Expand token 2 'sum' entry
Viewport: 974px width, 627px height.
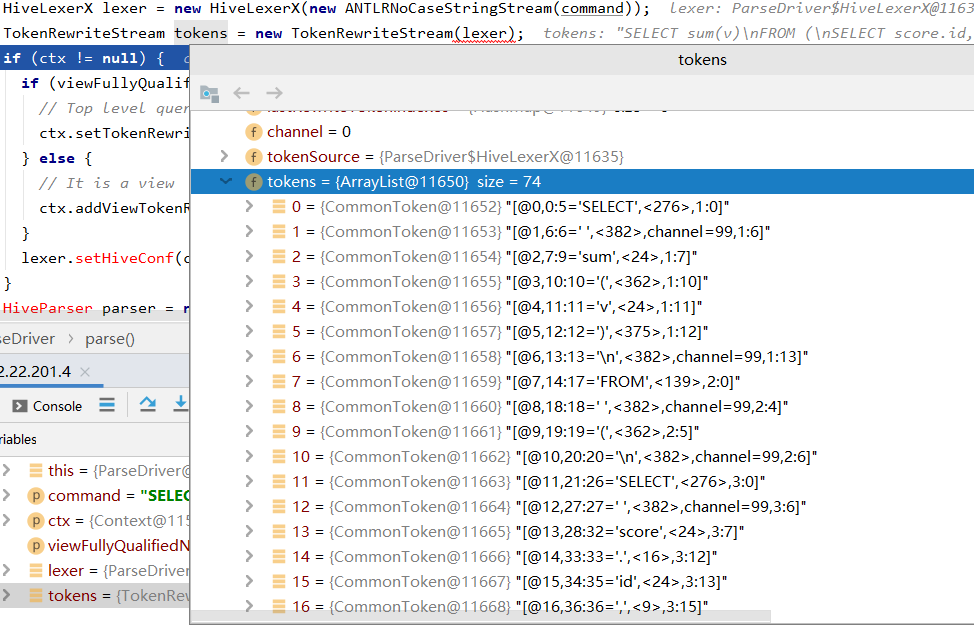click(249, 257)
